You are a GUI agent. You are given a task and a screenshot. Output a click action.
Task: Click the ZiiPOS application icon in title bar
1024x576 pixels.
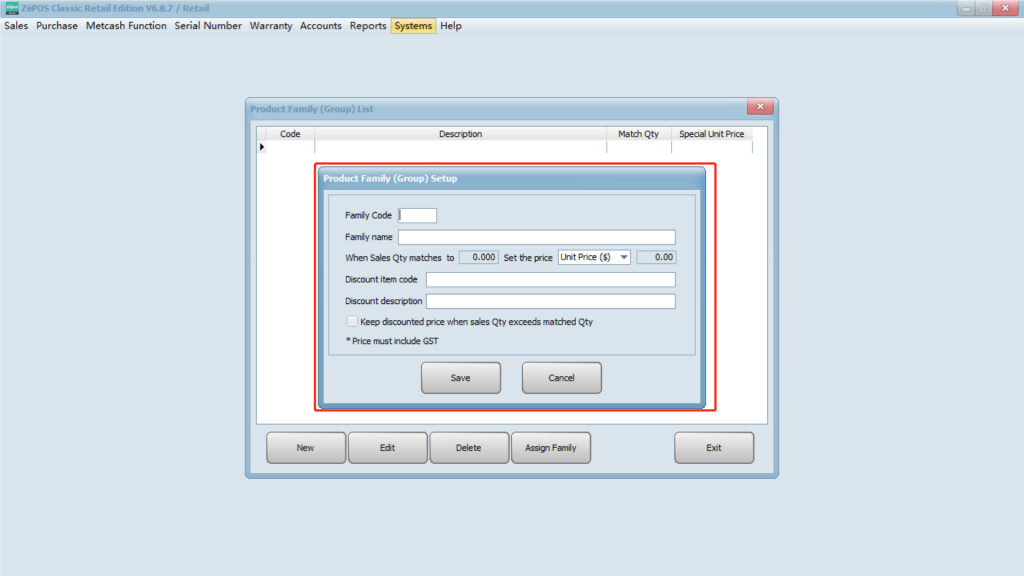pyautogui.click(x=12, y=8)
